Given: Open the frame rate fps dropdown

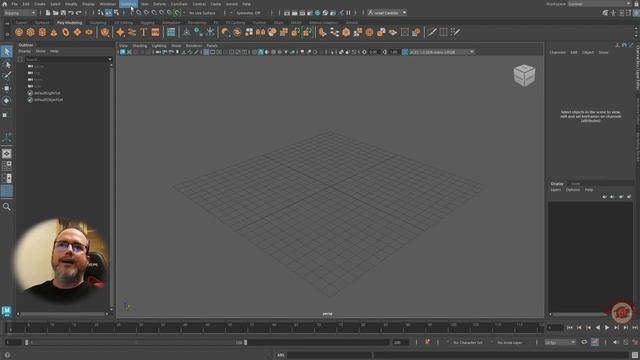Looking at the screenshot, I should (x=560, y=342).
